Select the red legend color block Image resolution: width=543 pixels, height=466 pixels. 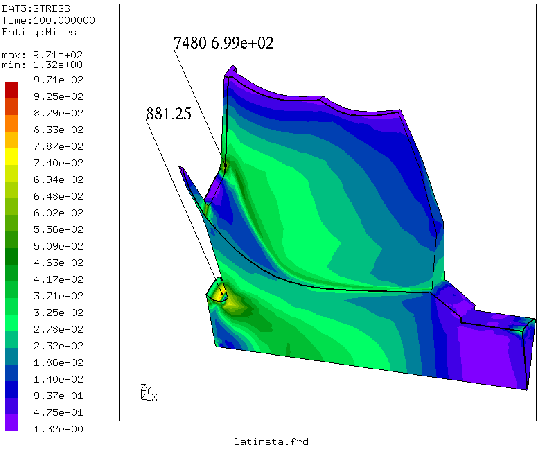[11, 90]
